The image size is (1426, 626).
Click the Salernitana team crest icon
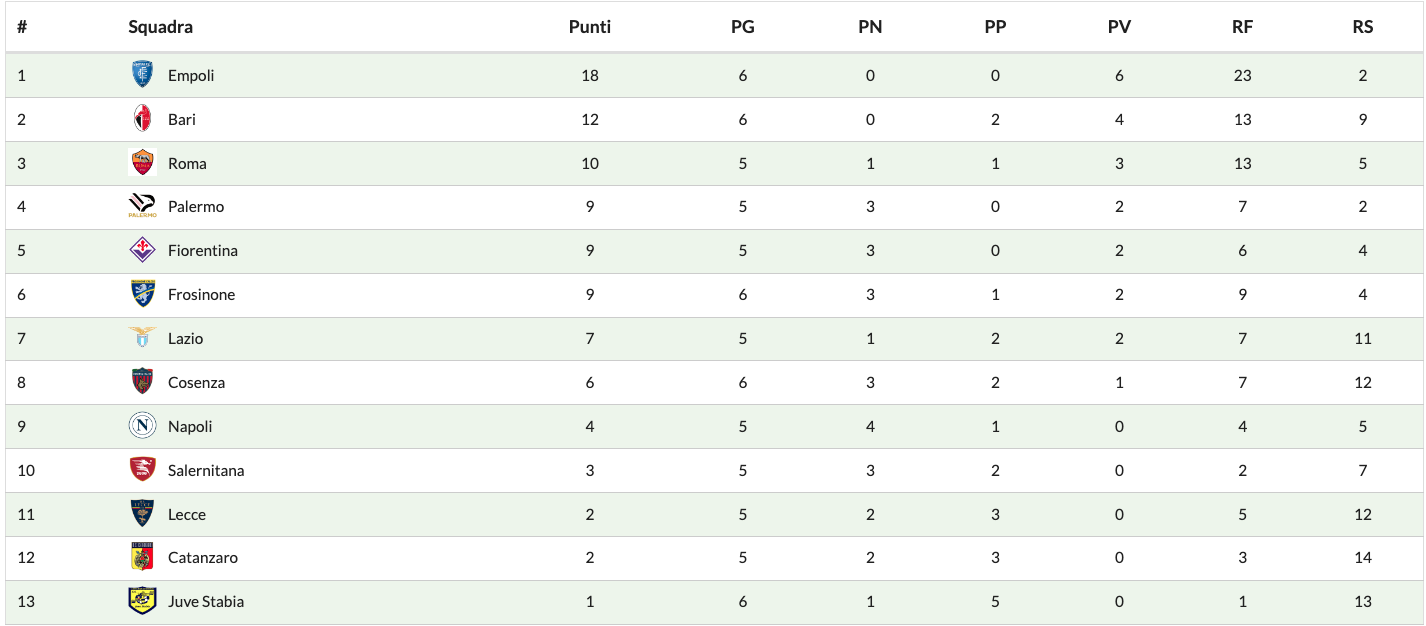(x=142, y=470)
